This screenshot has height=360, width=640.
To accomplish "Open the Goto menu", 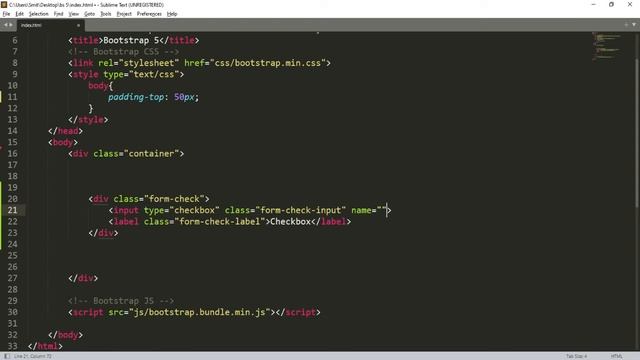I will click(x=89, y=14).
